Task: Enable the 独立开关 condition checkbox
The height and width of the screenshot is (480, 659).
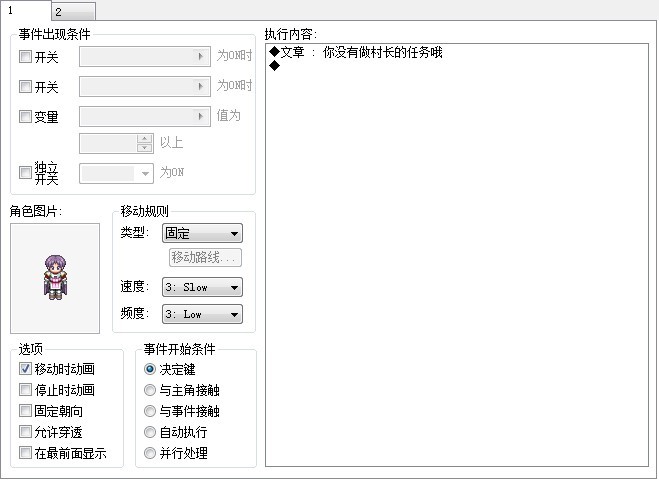Action: point(25,172)
